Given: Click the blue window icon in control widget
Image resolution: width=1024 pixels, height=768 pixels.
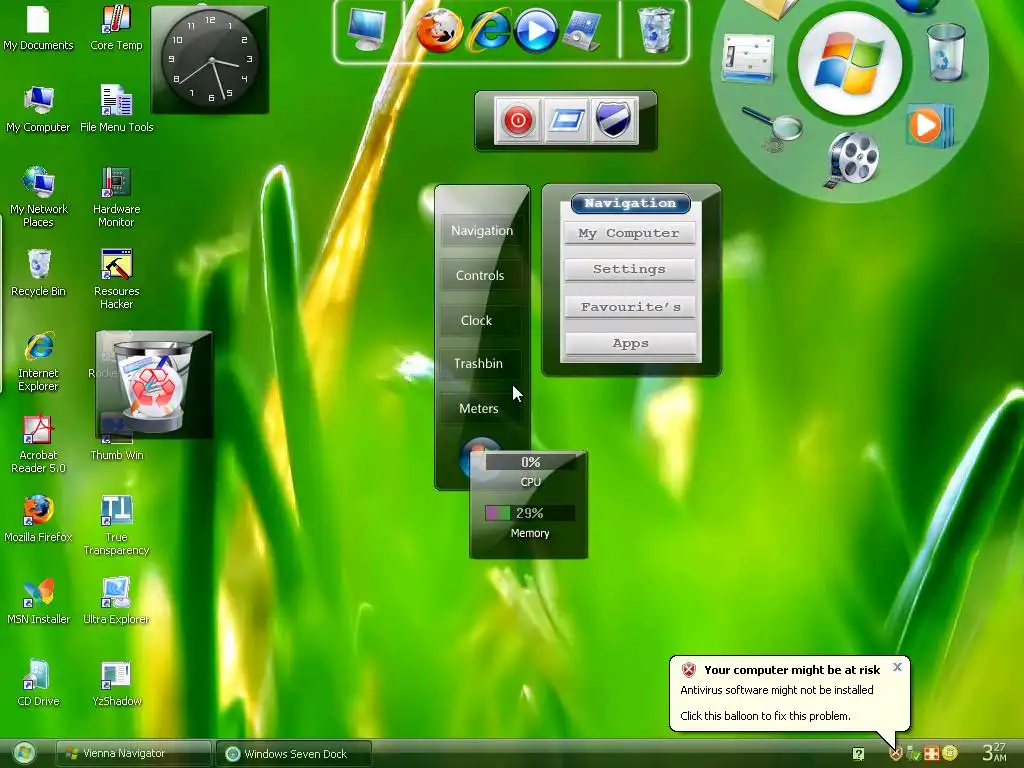Looking at the screenshot, I should point(566,120).
